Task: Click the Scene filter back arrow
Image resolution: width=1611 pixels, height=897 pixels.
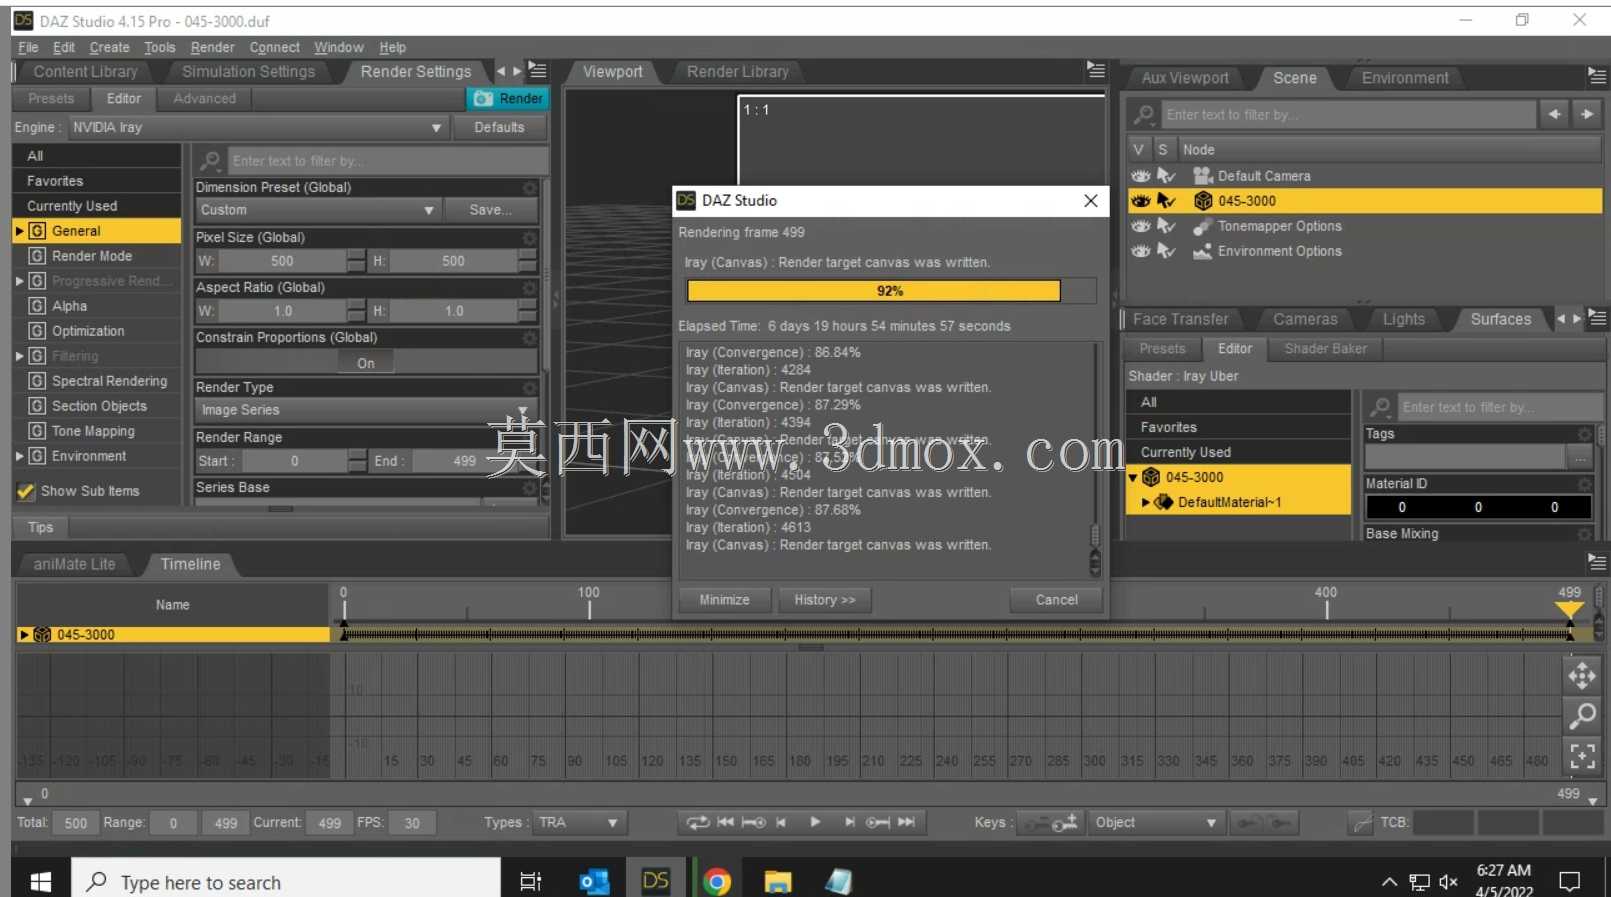Action: 1554,114
